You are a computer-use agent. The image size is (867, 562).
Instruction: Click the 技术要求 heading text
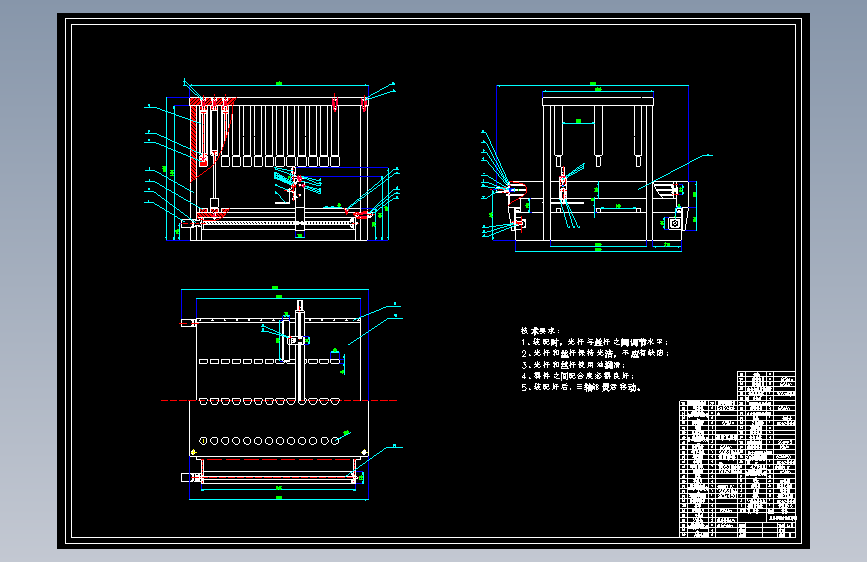click(540, 331)
